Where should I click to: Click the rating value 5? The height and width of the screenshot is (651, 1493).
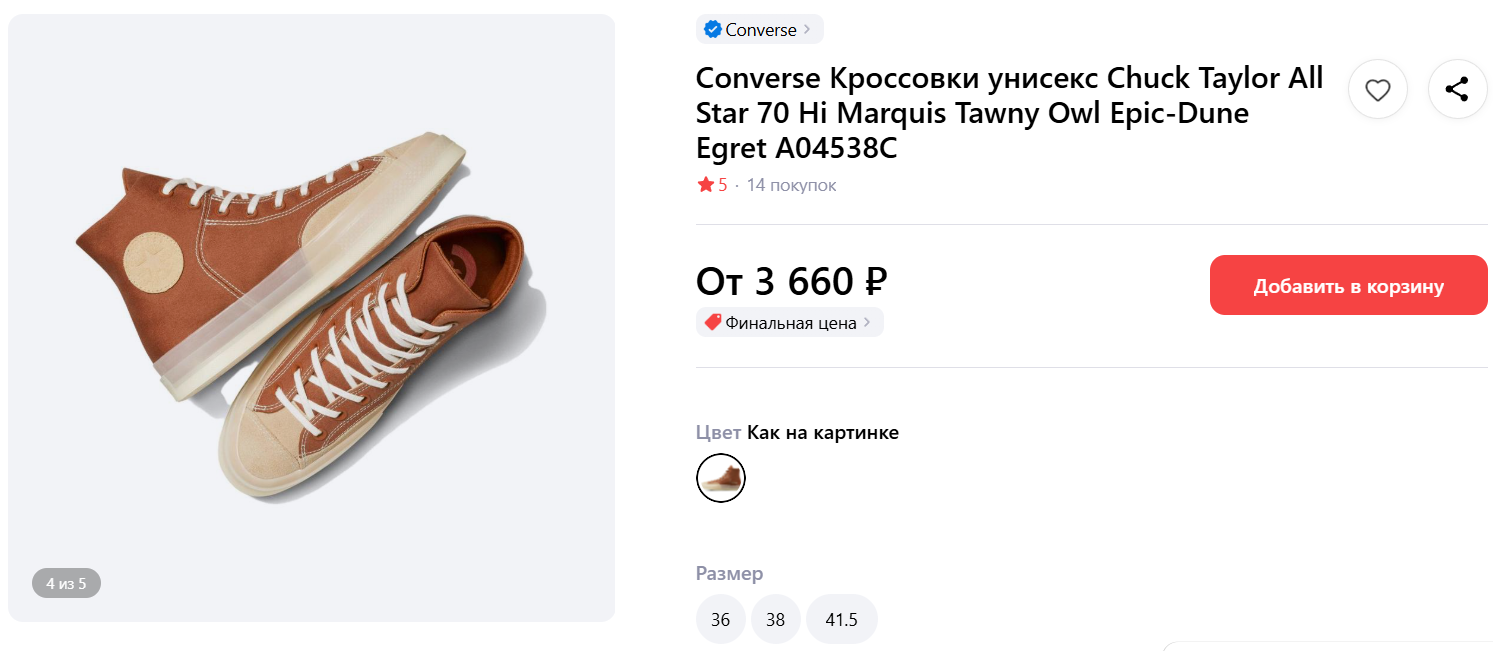click(723, 185)
